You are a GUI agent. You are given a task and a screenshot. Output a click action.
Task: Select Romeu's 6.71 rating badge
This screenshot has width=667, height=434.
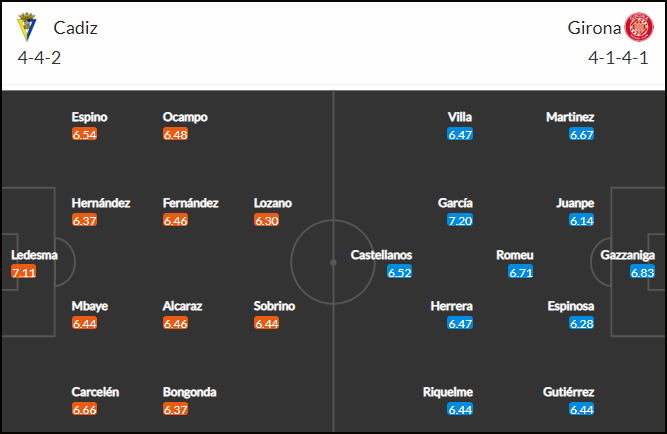(x=521, y=272)
